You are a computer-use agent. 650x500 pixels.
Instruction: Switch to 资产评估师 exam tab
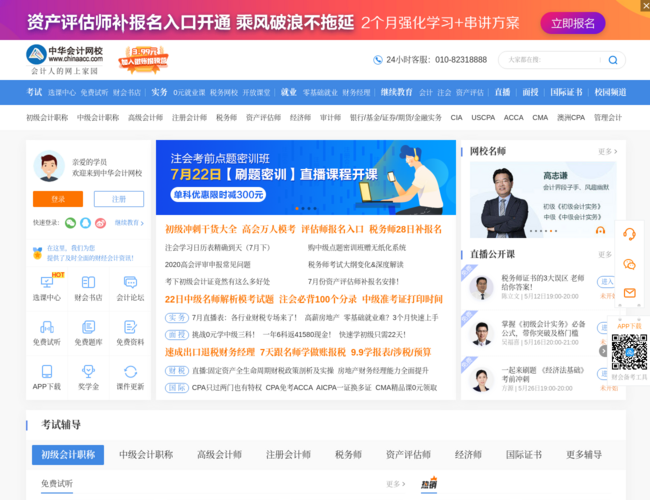click(x=408, y=455)
